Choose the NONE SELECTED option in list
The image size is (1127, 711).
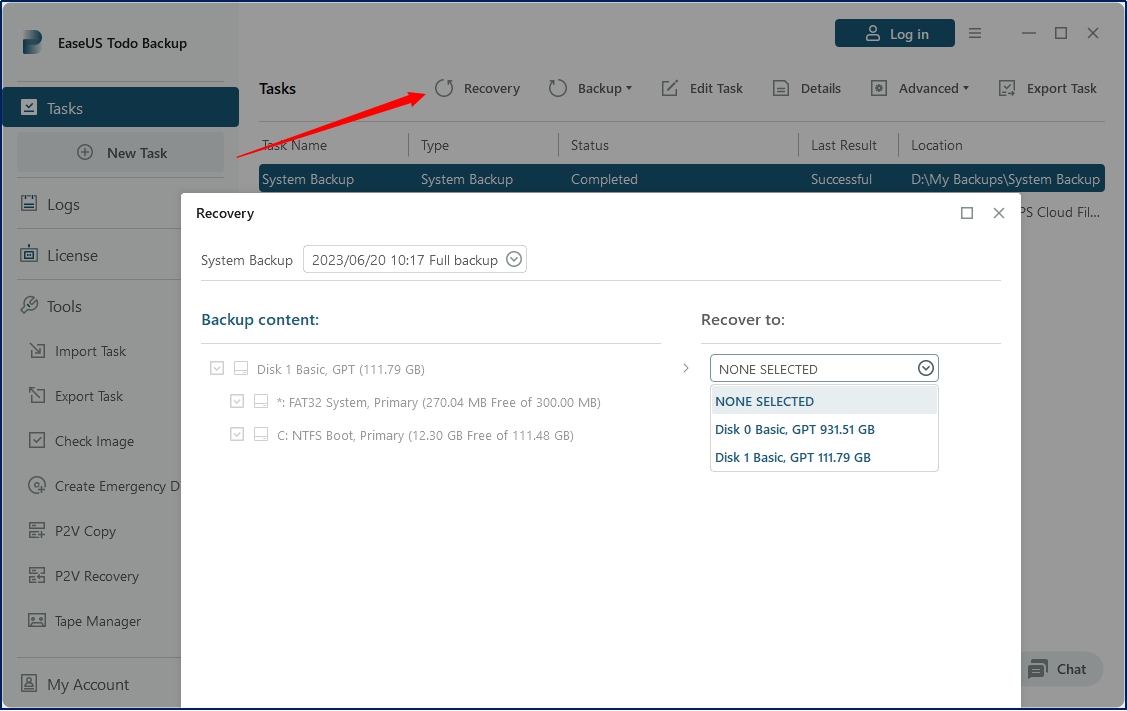click(x=824, y=401)
